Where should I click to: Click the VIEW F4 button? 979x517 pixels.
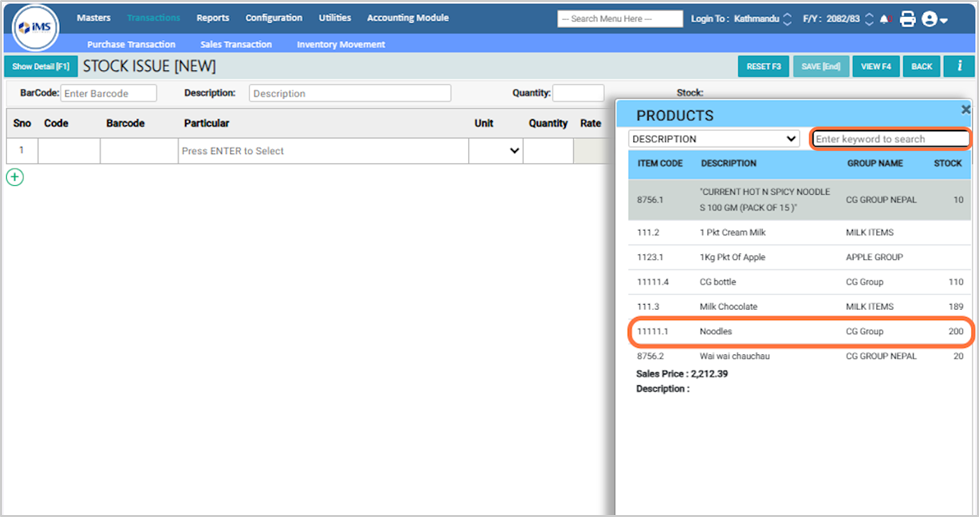pos(875,66)
